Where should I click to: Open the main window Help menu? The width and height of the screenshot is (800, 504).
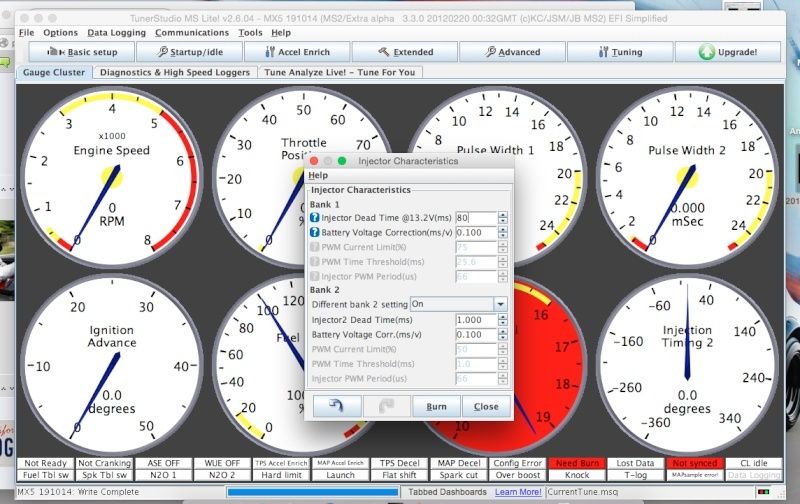pos(281,33)
